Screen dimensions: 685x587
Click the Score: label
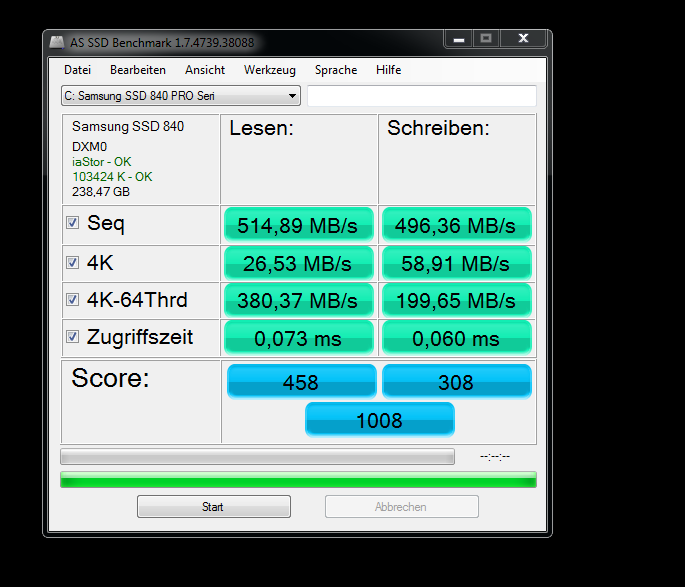tap(111, 378)
